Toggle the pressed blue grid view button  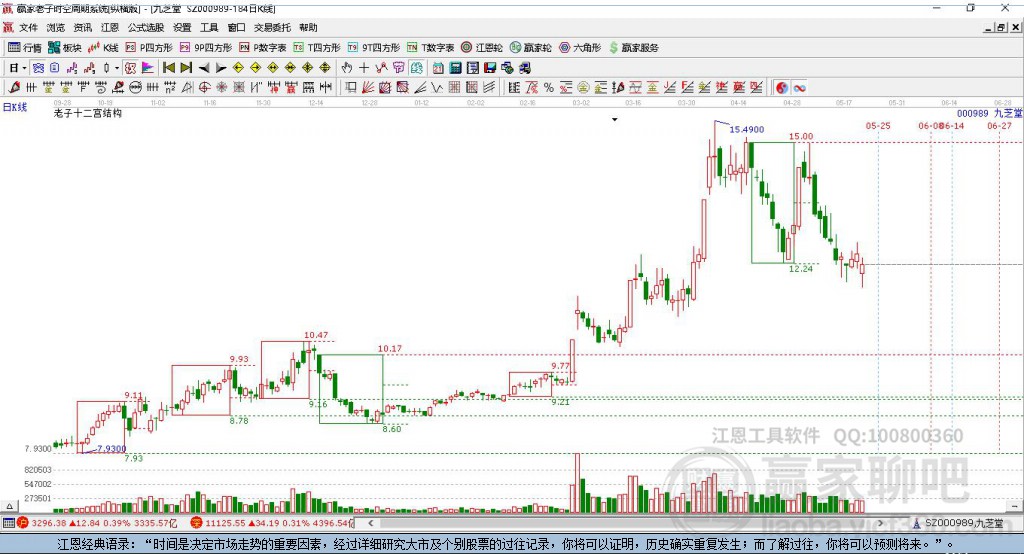coord(38,67)
